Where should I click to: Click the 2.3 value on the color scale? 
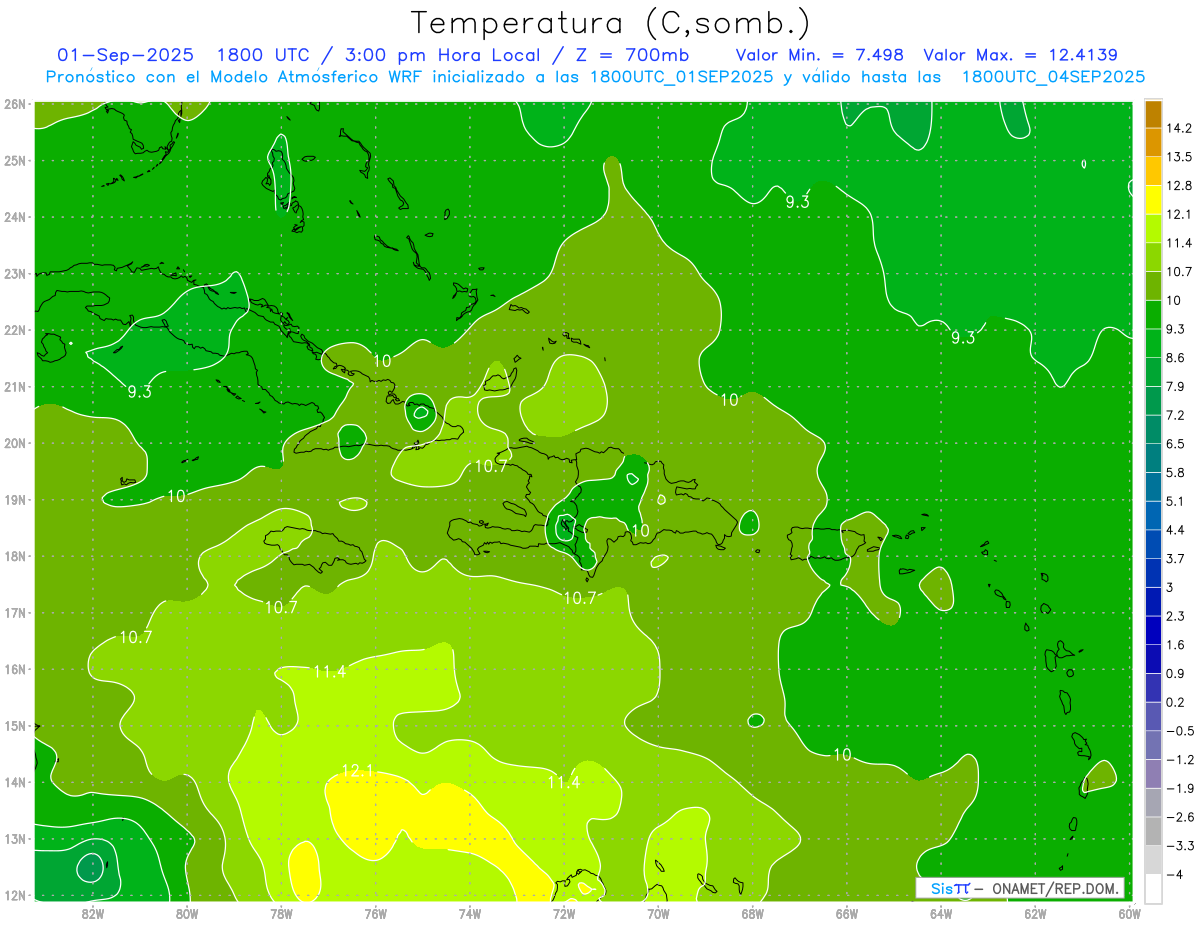(x=1176, y=616)
